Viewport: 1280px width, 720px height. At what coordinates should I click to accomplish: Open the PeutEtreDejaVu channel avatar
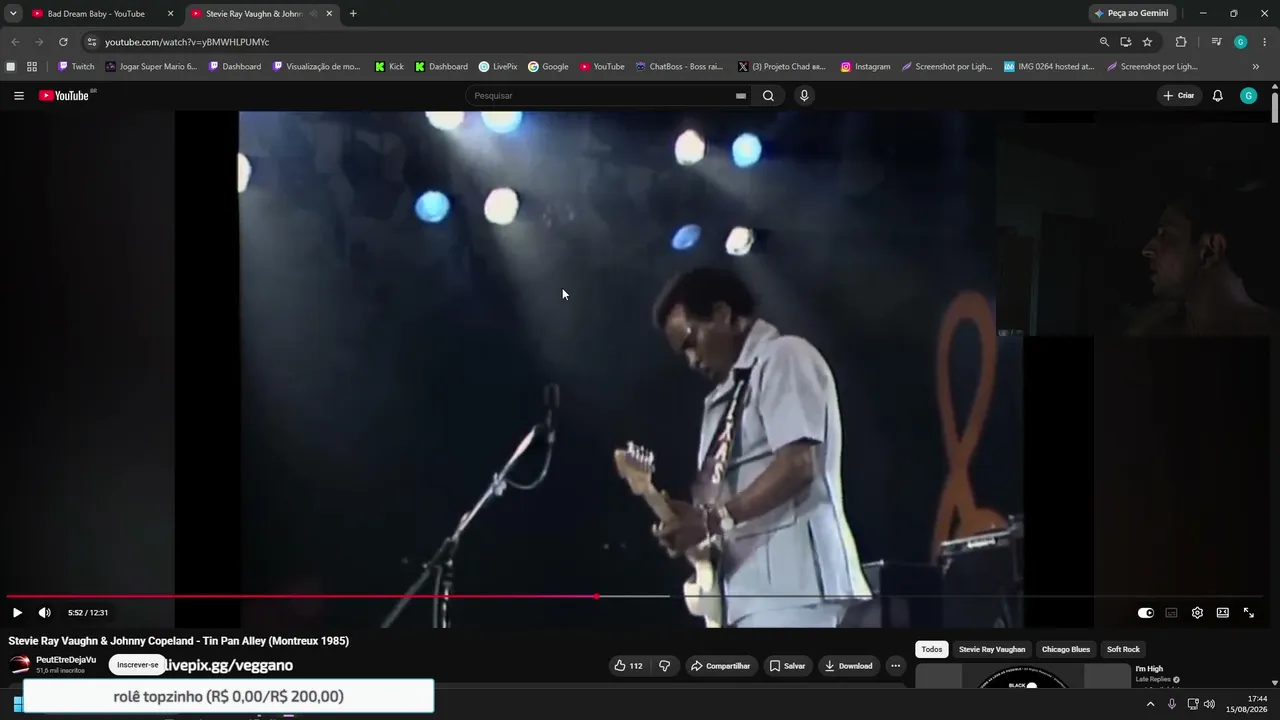[x=19, y=665]
